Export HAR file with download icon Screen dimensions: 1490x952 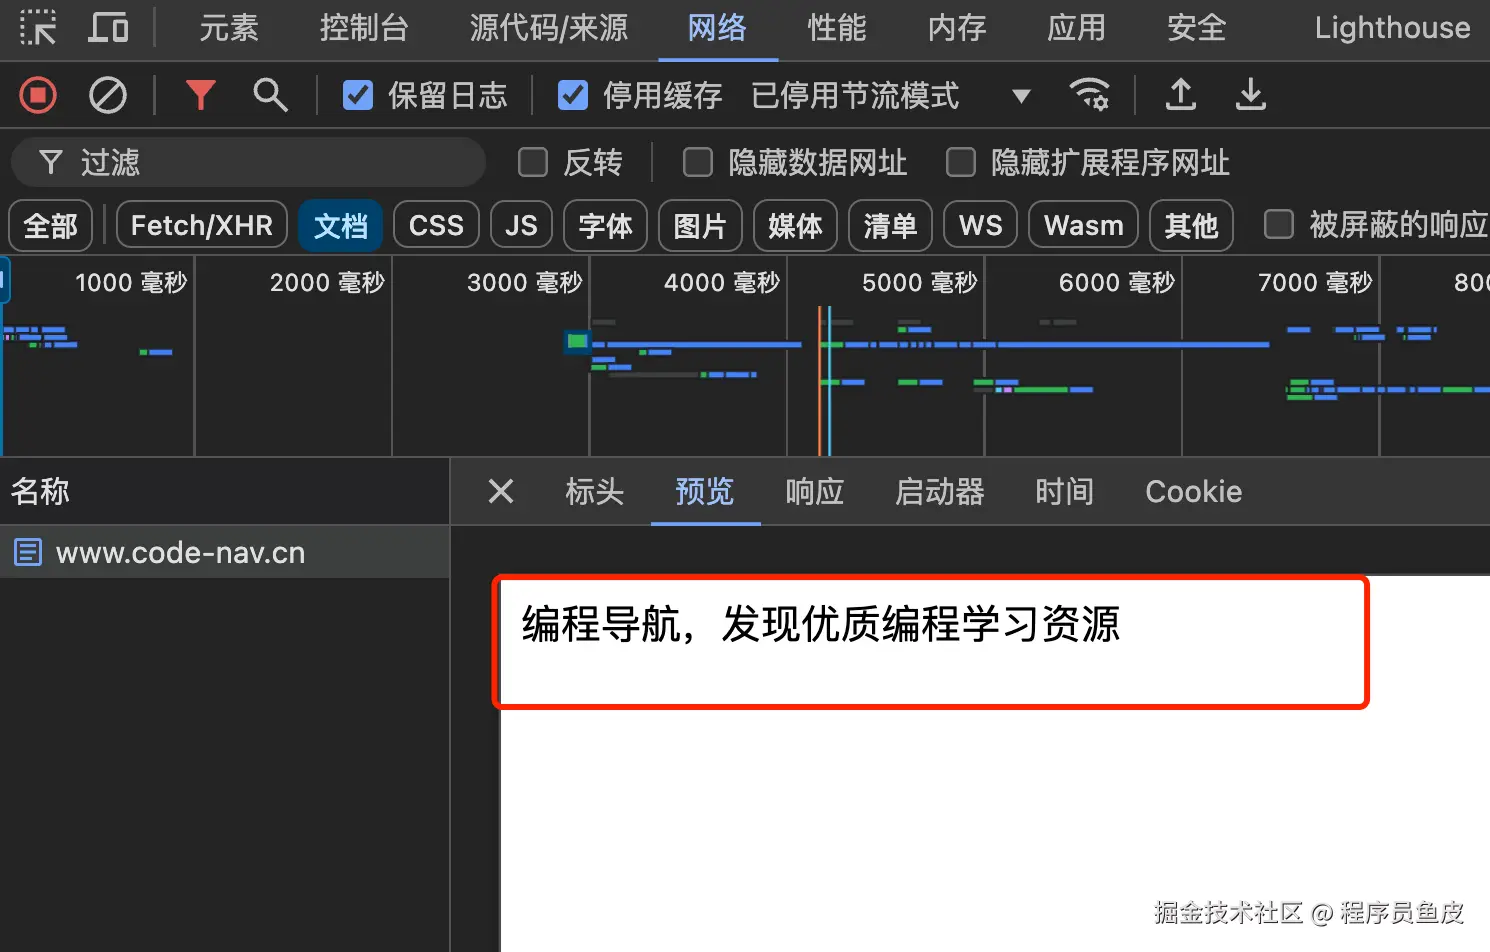pyautogui.click(x=1251, y=95)
